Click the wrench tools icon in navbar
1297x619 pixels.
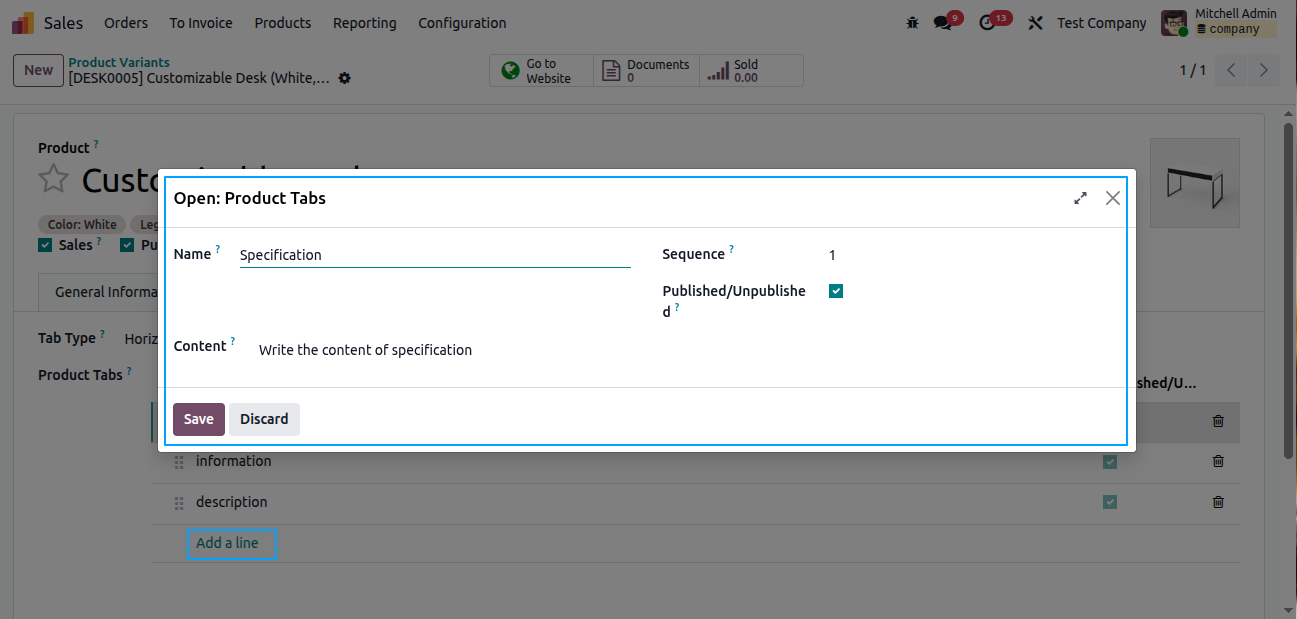1036,23
